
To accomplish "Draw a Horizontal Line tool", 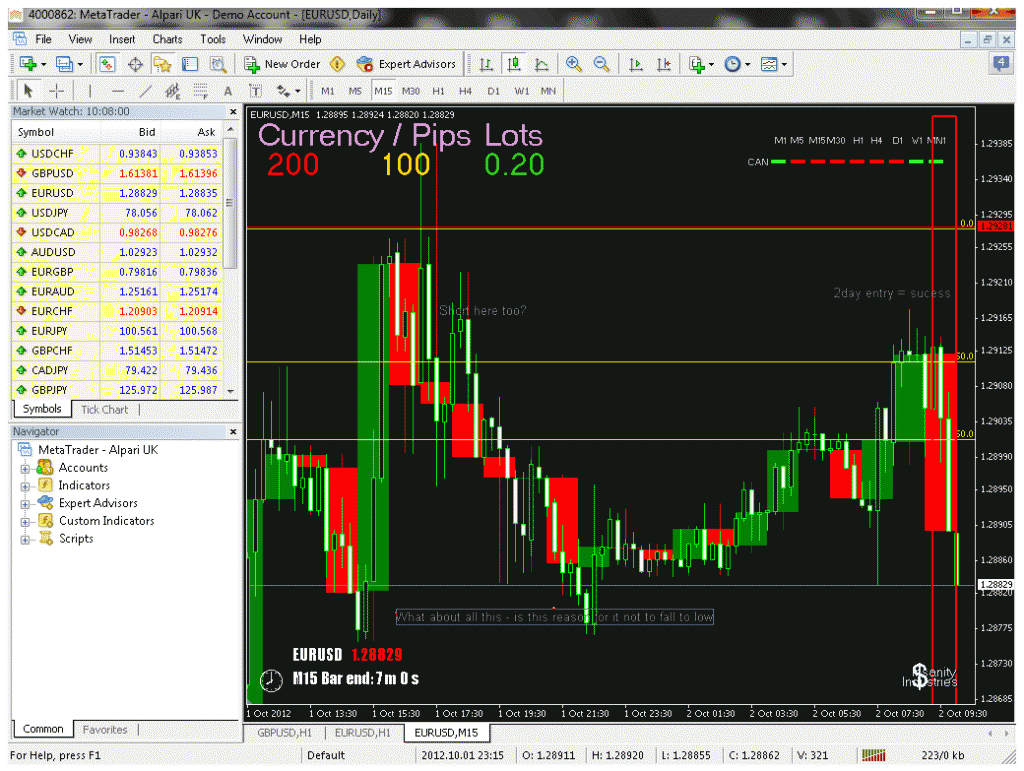I will coord(118,91).
